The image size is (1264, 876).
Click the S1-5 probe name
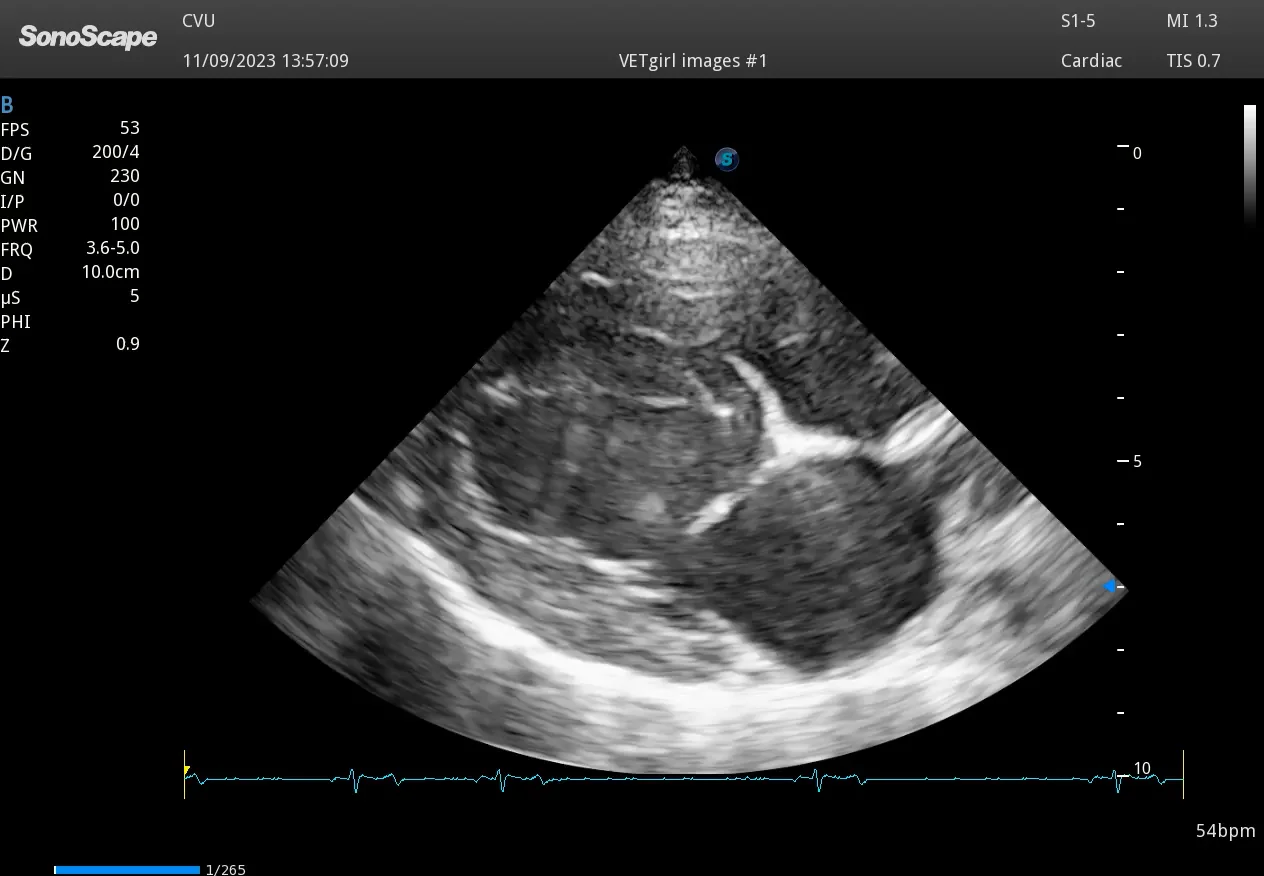[1078, 21]
